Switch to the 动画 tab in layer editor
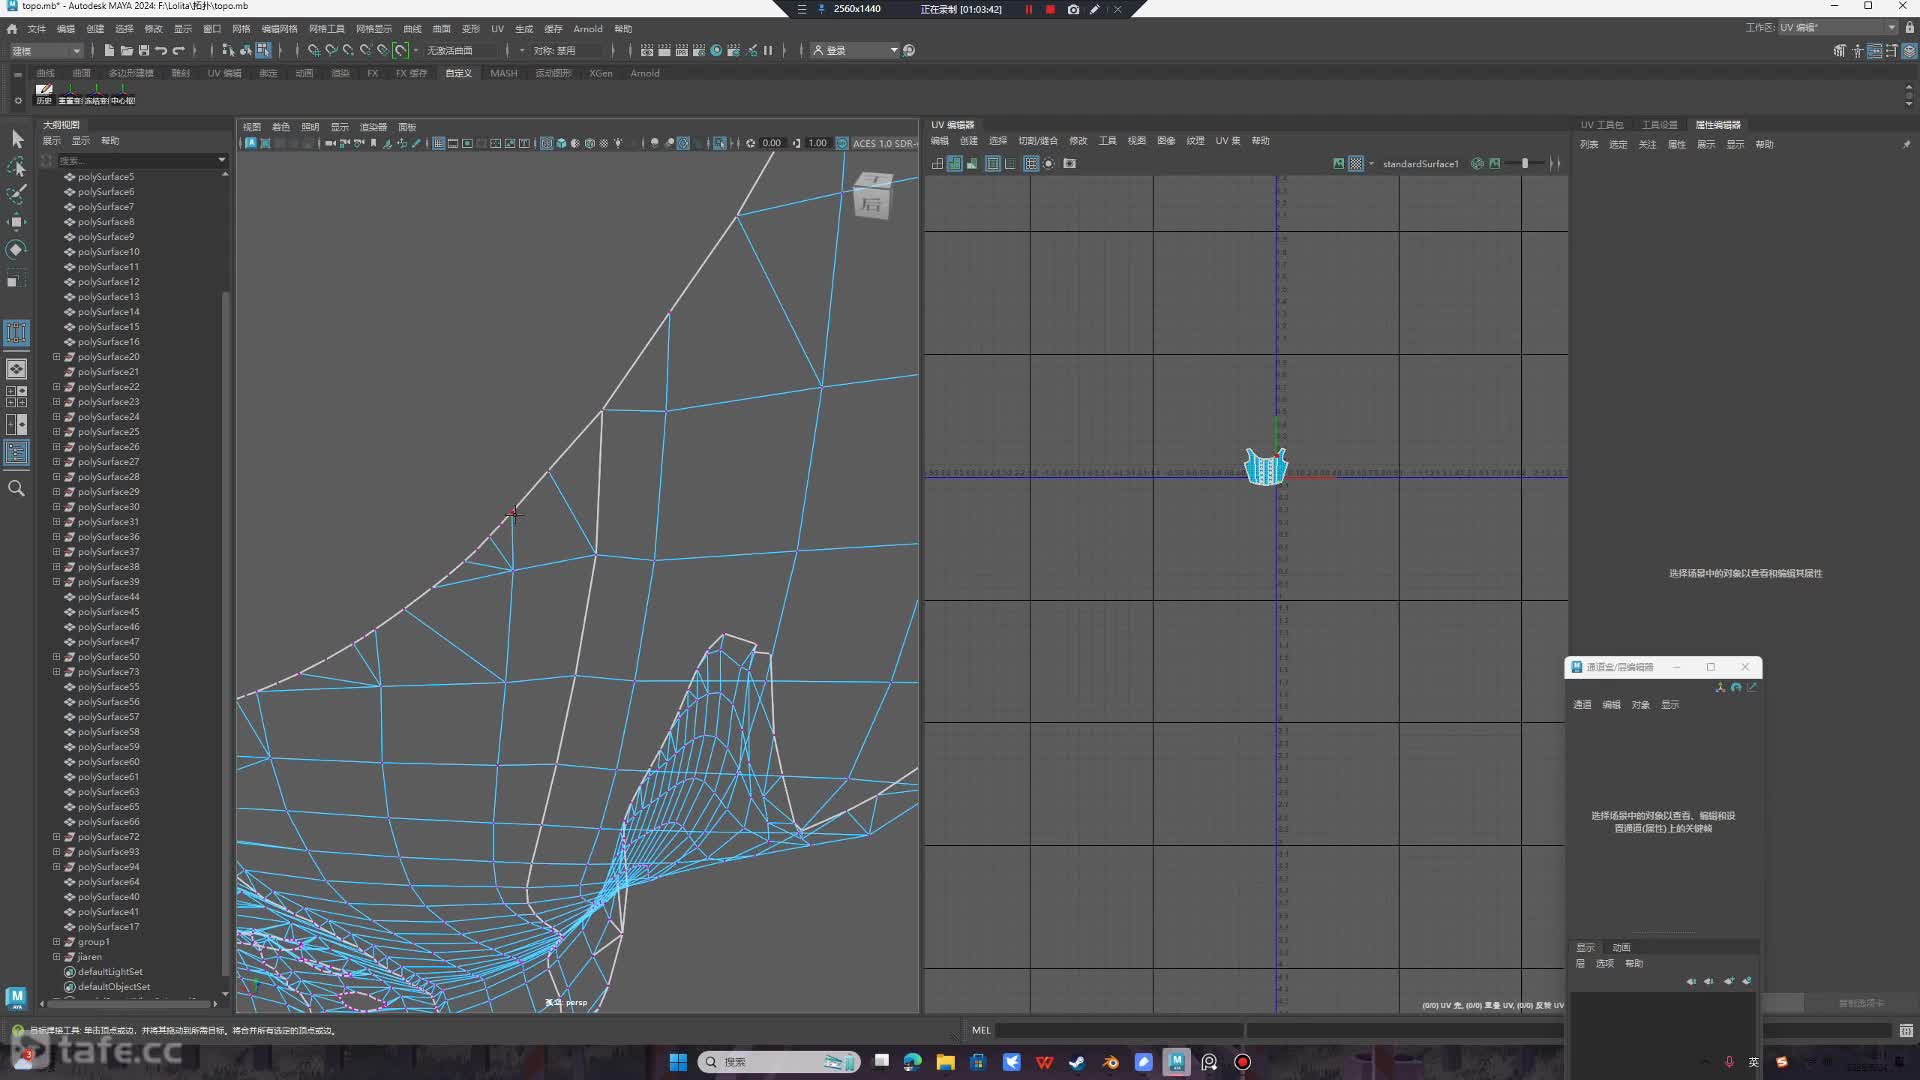This screenshot has width=1920, height=1080. tap(1621, 947)
